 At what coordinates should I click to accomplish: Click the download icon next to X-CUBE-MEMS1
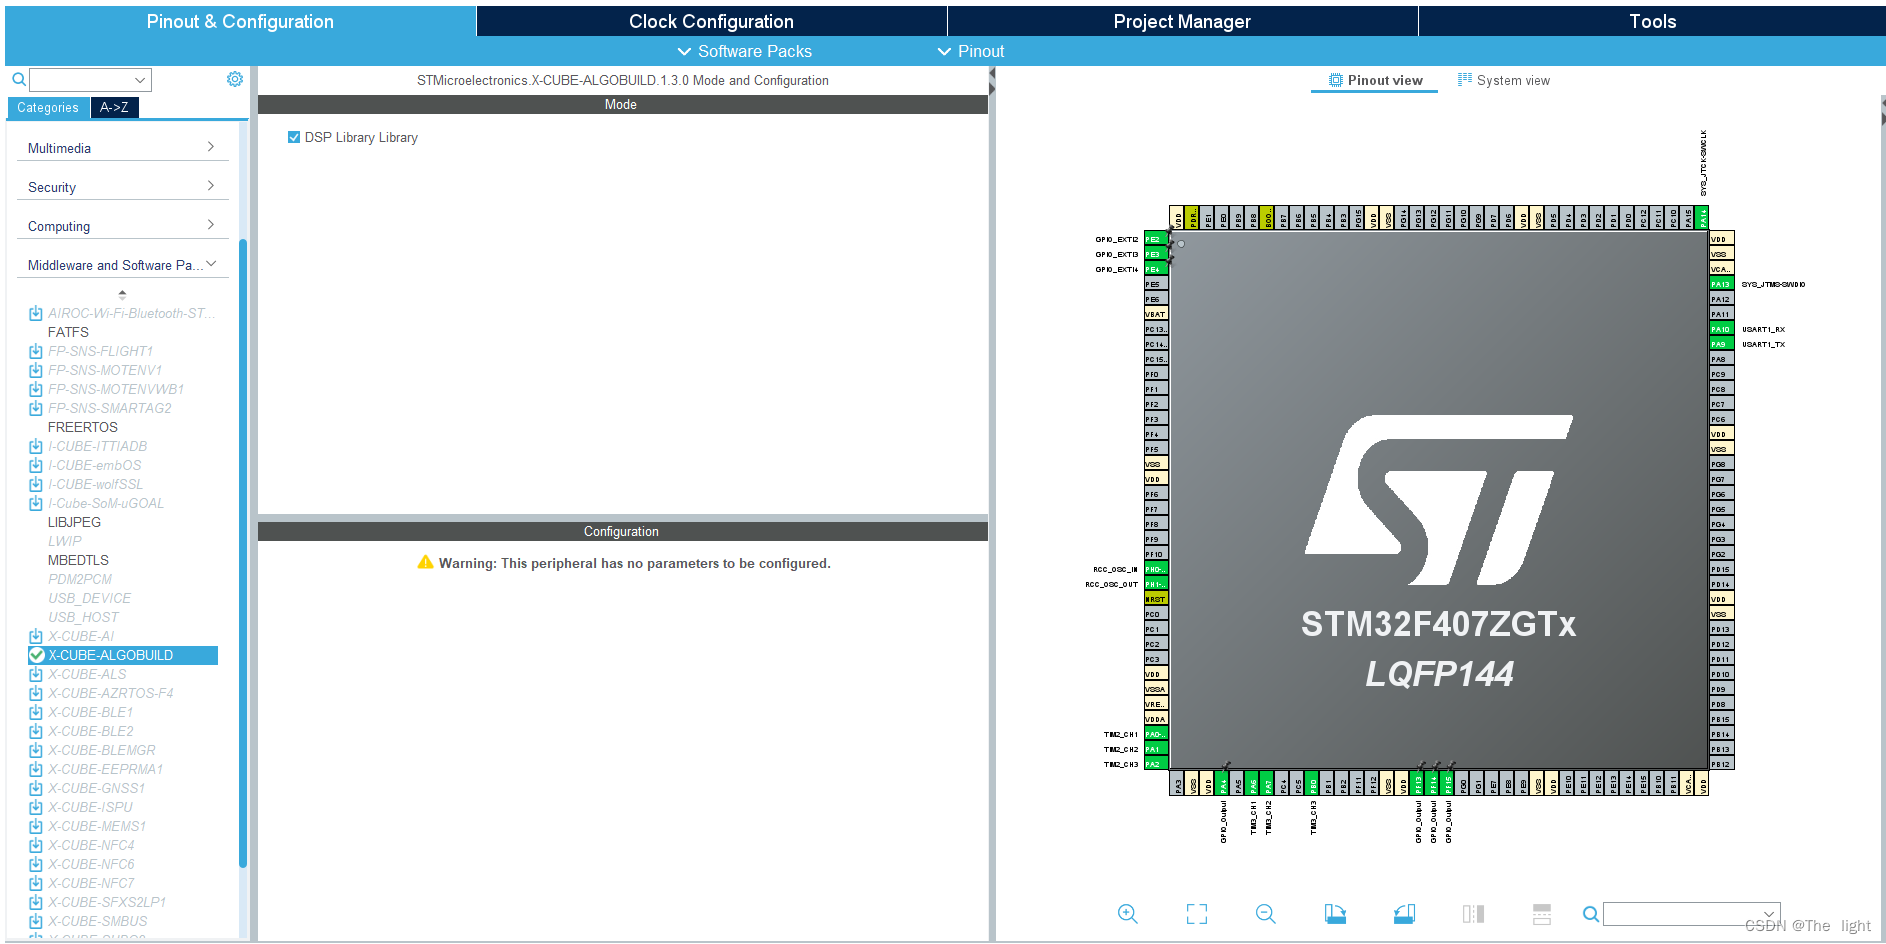(35, 826)
